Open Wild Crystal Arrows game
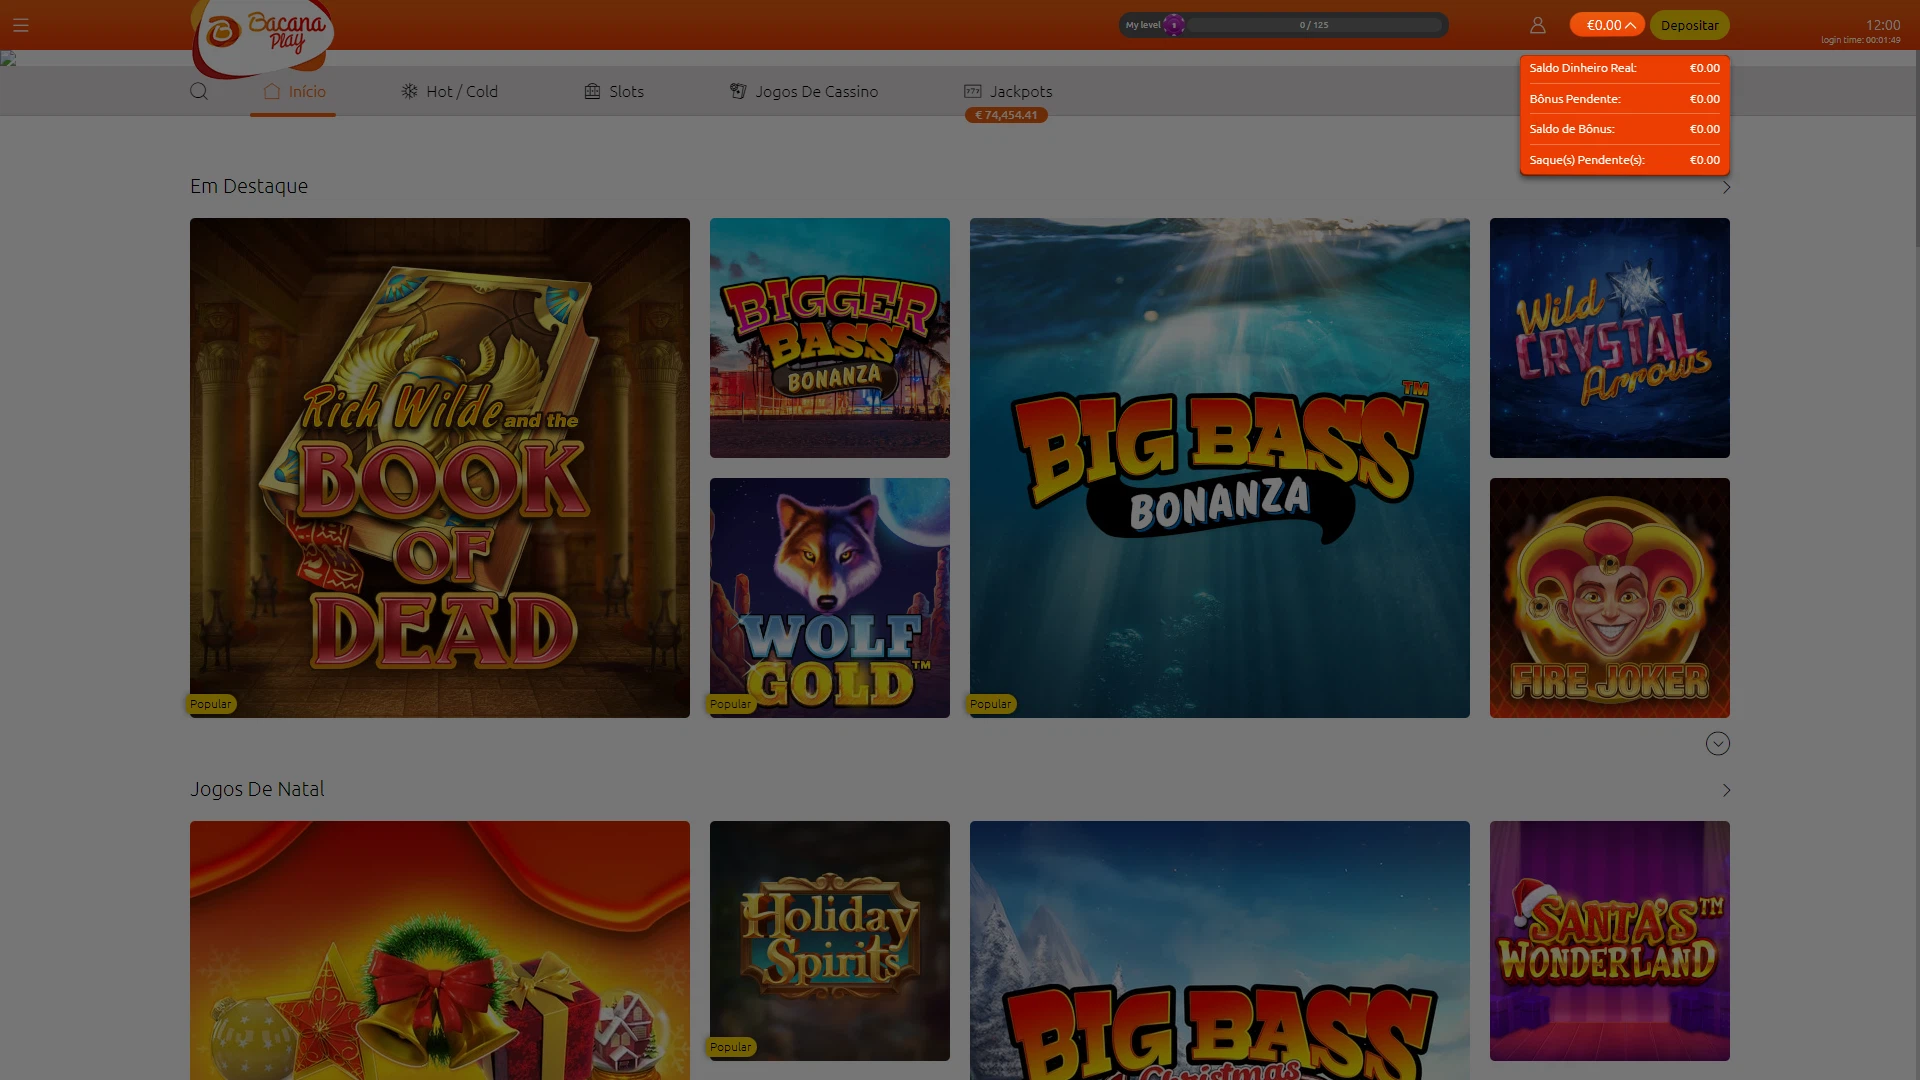 (1610, 338)
